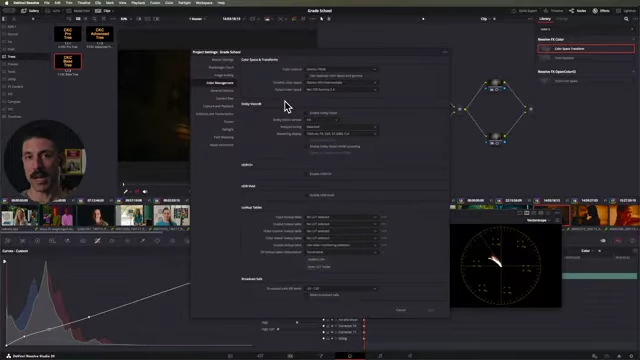Screen dimensions: 640x360
Task: Click the Quick Export button
Action: tap(524, 11)
